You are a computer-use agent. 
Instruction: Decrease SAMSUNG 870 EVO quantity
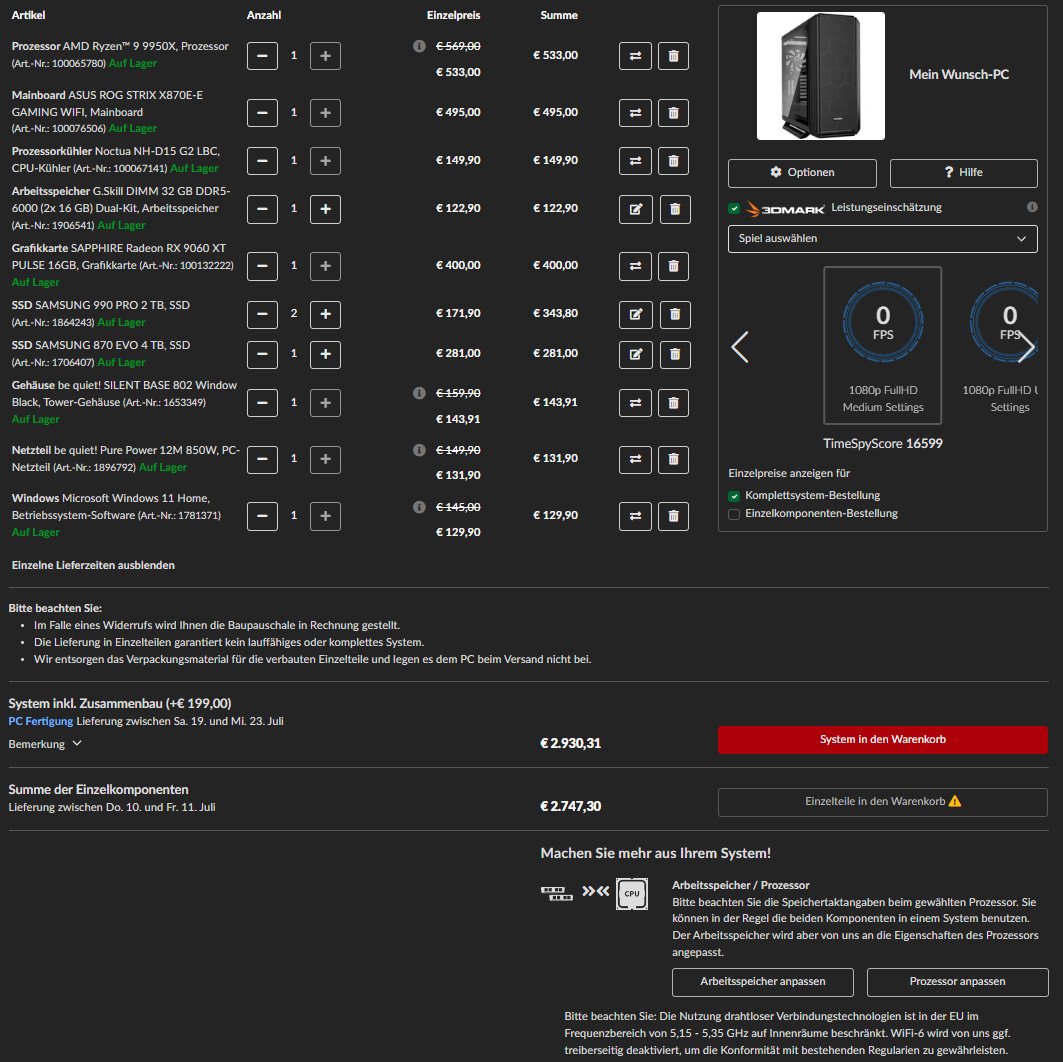[x=262, y=354]
